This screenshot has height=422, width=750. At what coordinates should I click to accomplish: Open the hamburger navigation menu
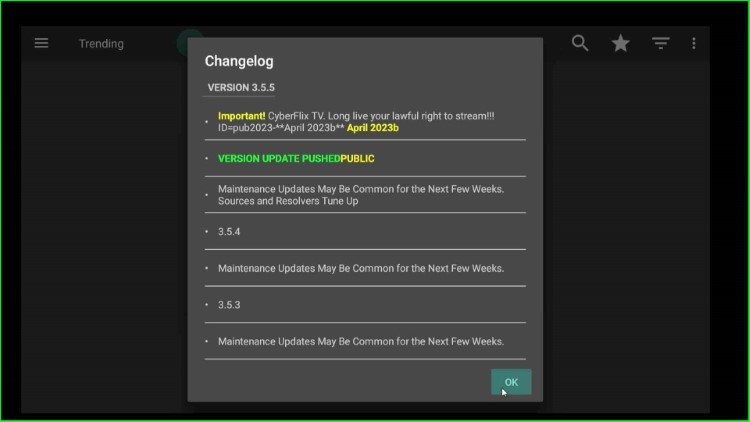pyautogui.click(x=42, y=44)
